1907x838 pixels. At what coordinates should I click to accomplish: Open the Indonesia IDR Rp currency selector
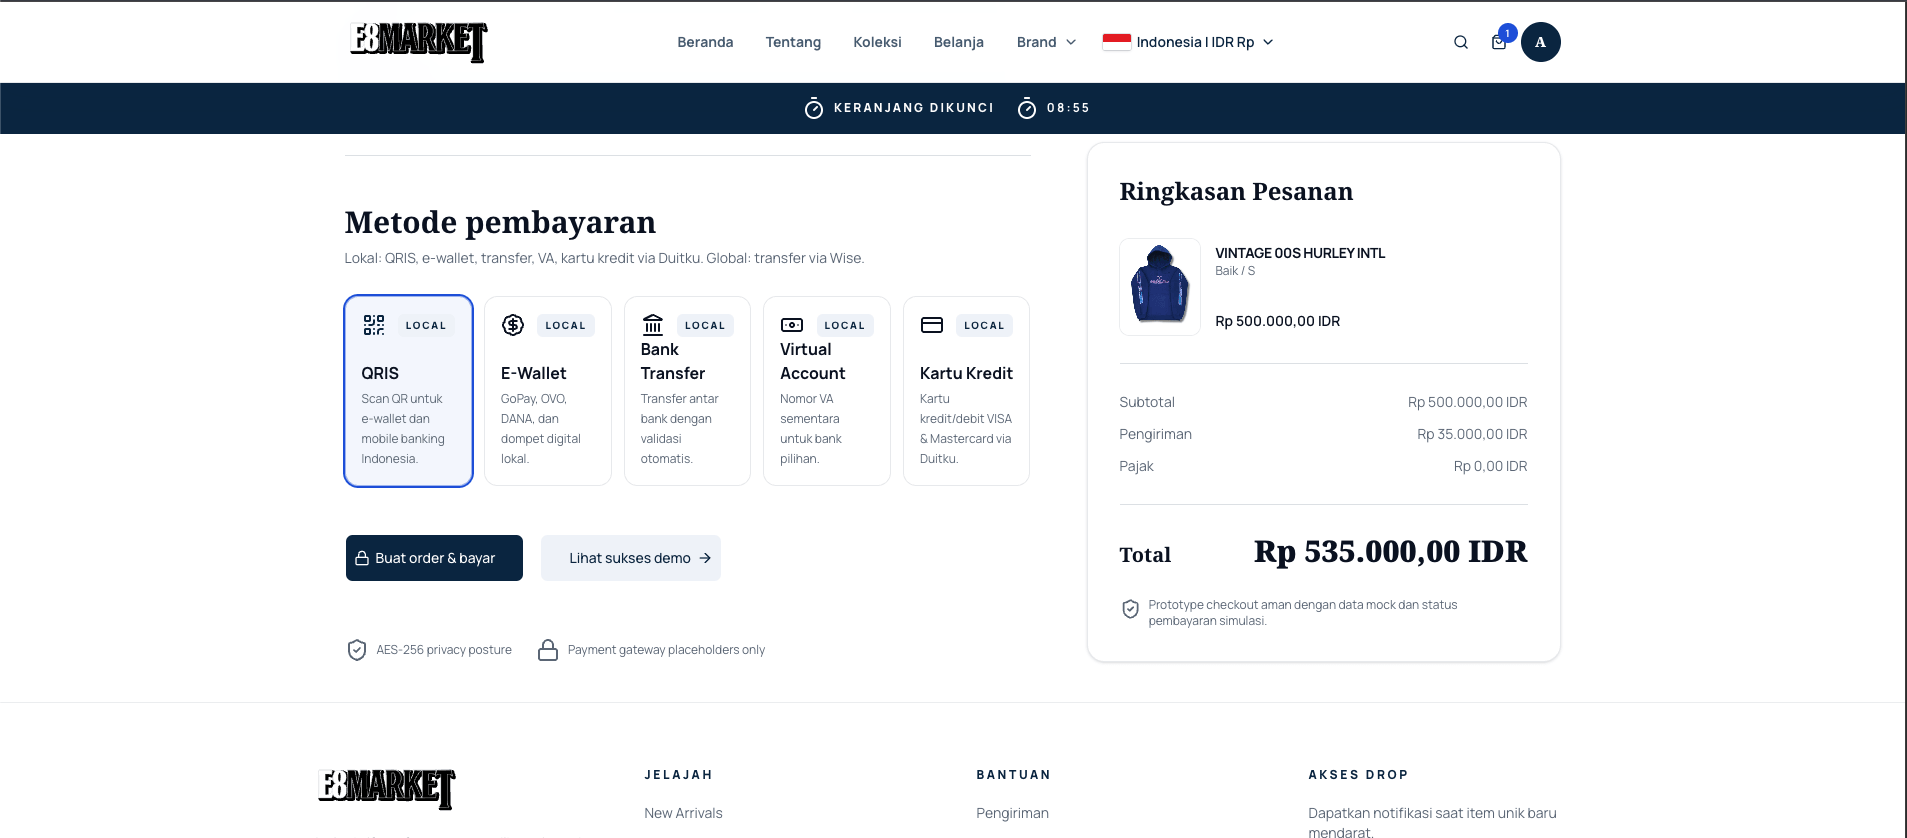1188,42
